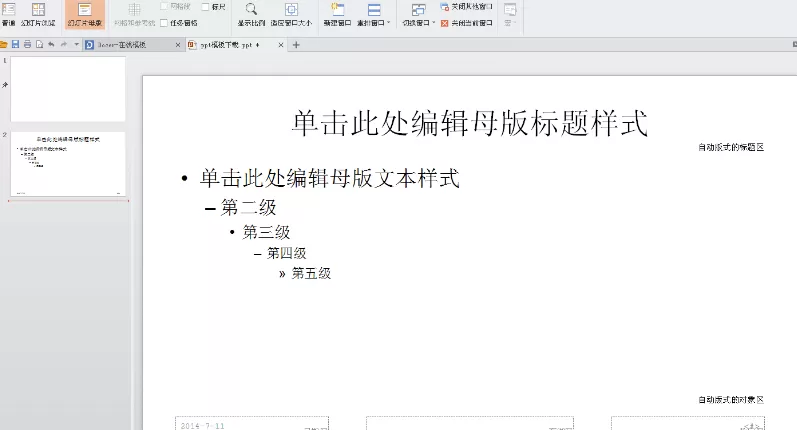Click the slide number placeholder box
Viewport: 797px width, 430px height.
click(x=688, y=423)
